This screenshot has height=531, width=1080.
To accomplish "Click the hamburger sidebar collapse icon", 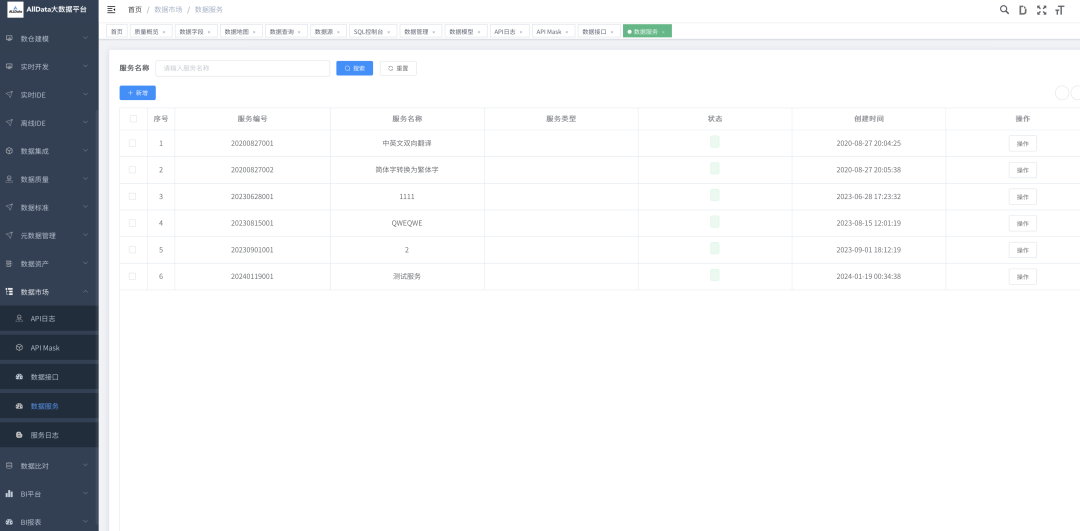I will 111,9.
